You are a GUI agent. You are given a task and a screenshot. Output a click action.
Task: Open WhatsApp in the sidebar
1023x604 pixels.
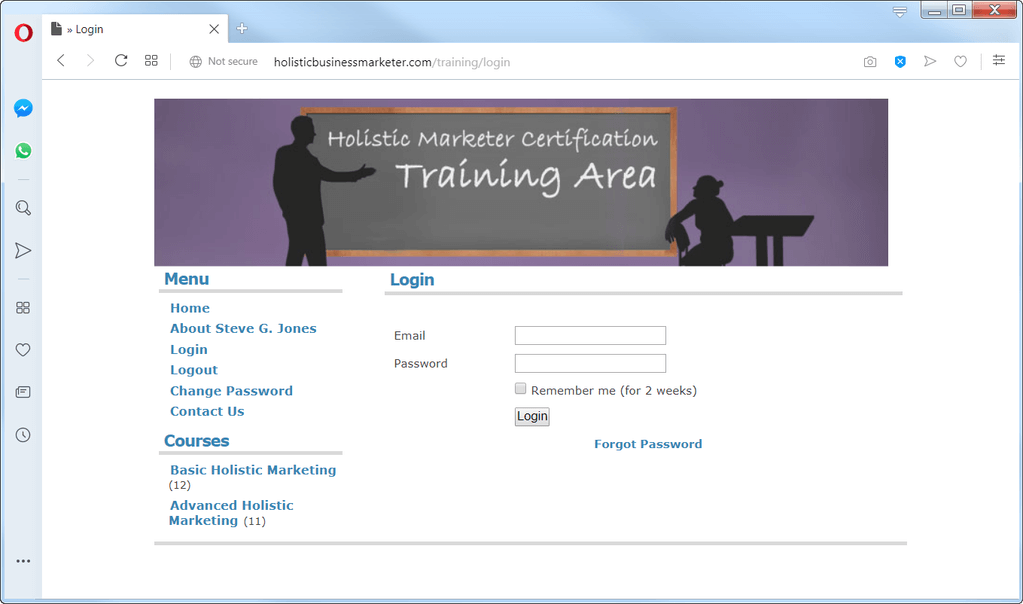[23, 151]
